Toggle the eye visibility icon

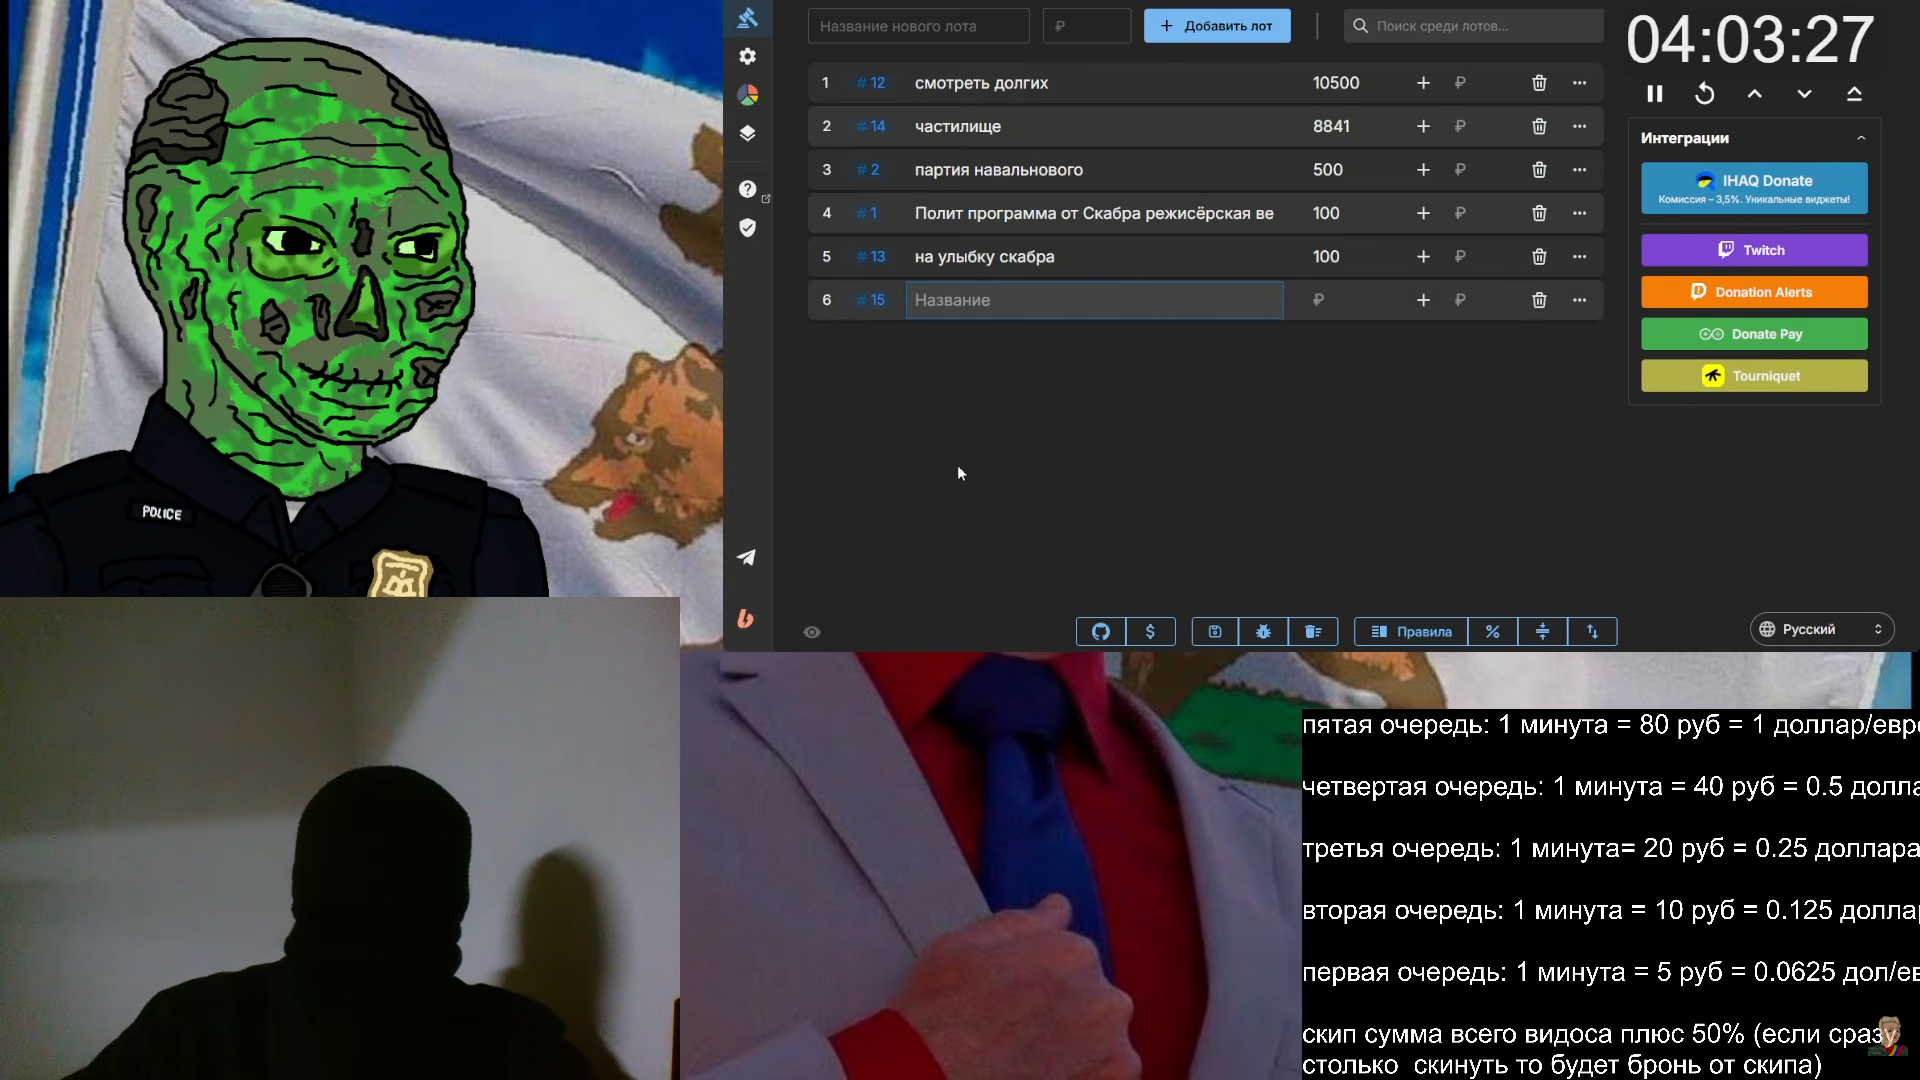pyautogui.click(x=812, y=632)
